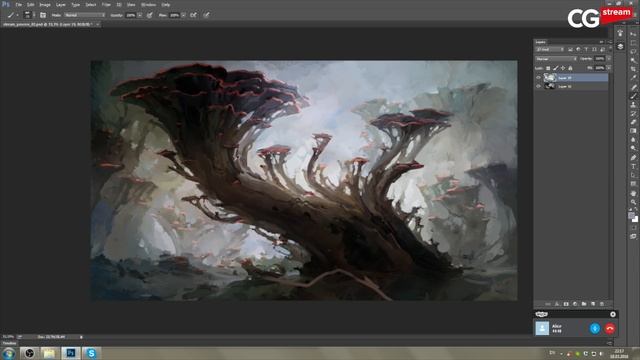Screen dimensions: 640x360
Task: Link layers with the chain icon
Action: [548, 304]
